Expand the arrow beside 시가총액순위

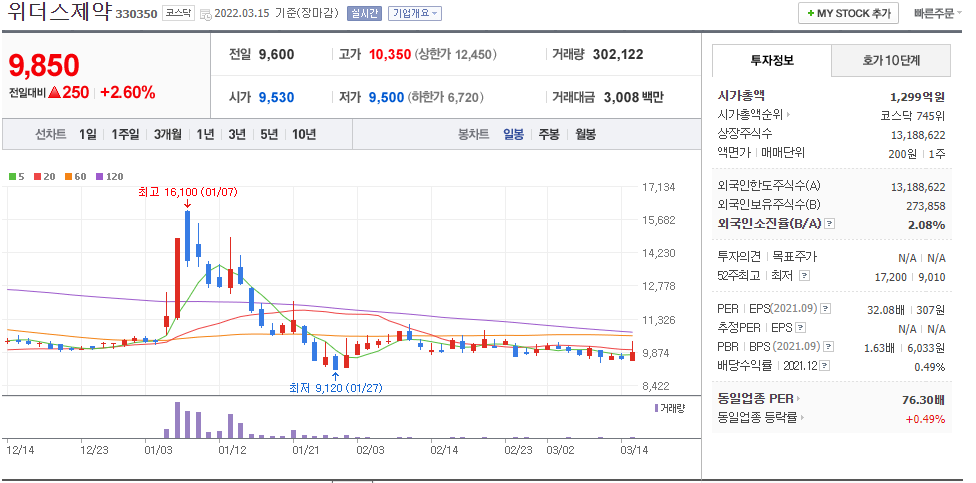tap(788, 115)
